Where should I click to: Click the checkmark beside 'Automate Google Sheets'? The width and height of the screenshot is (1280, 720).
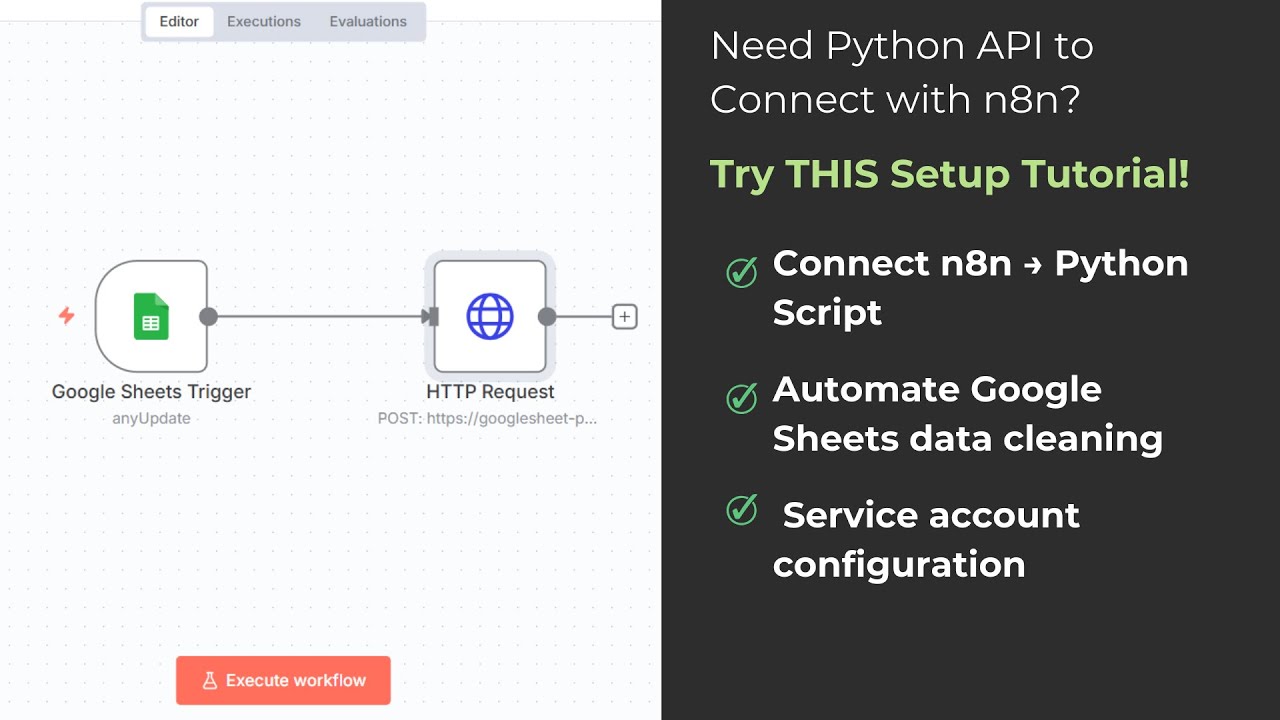click(741, 397)
